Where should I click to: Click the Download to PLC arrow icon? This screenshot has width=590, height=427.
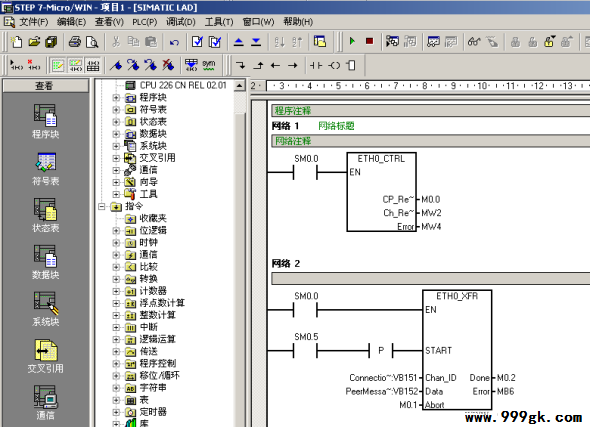coord(256,42)
